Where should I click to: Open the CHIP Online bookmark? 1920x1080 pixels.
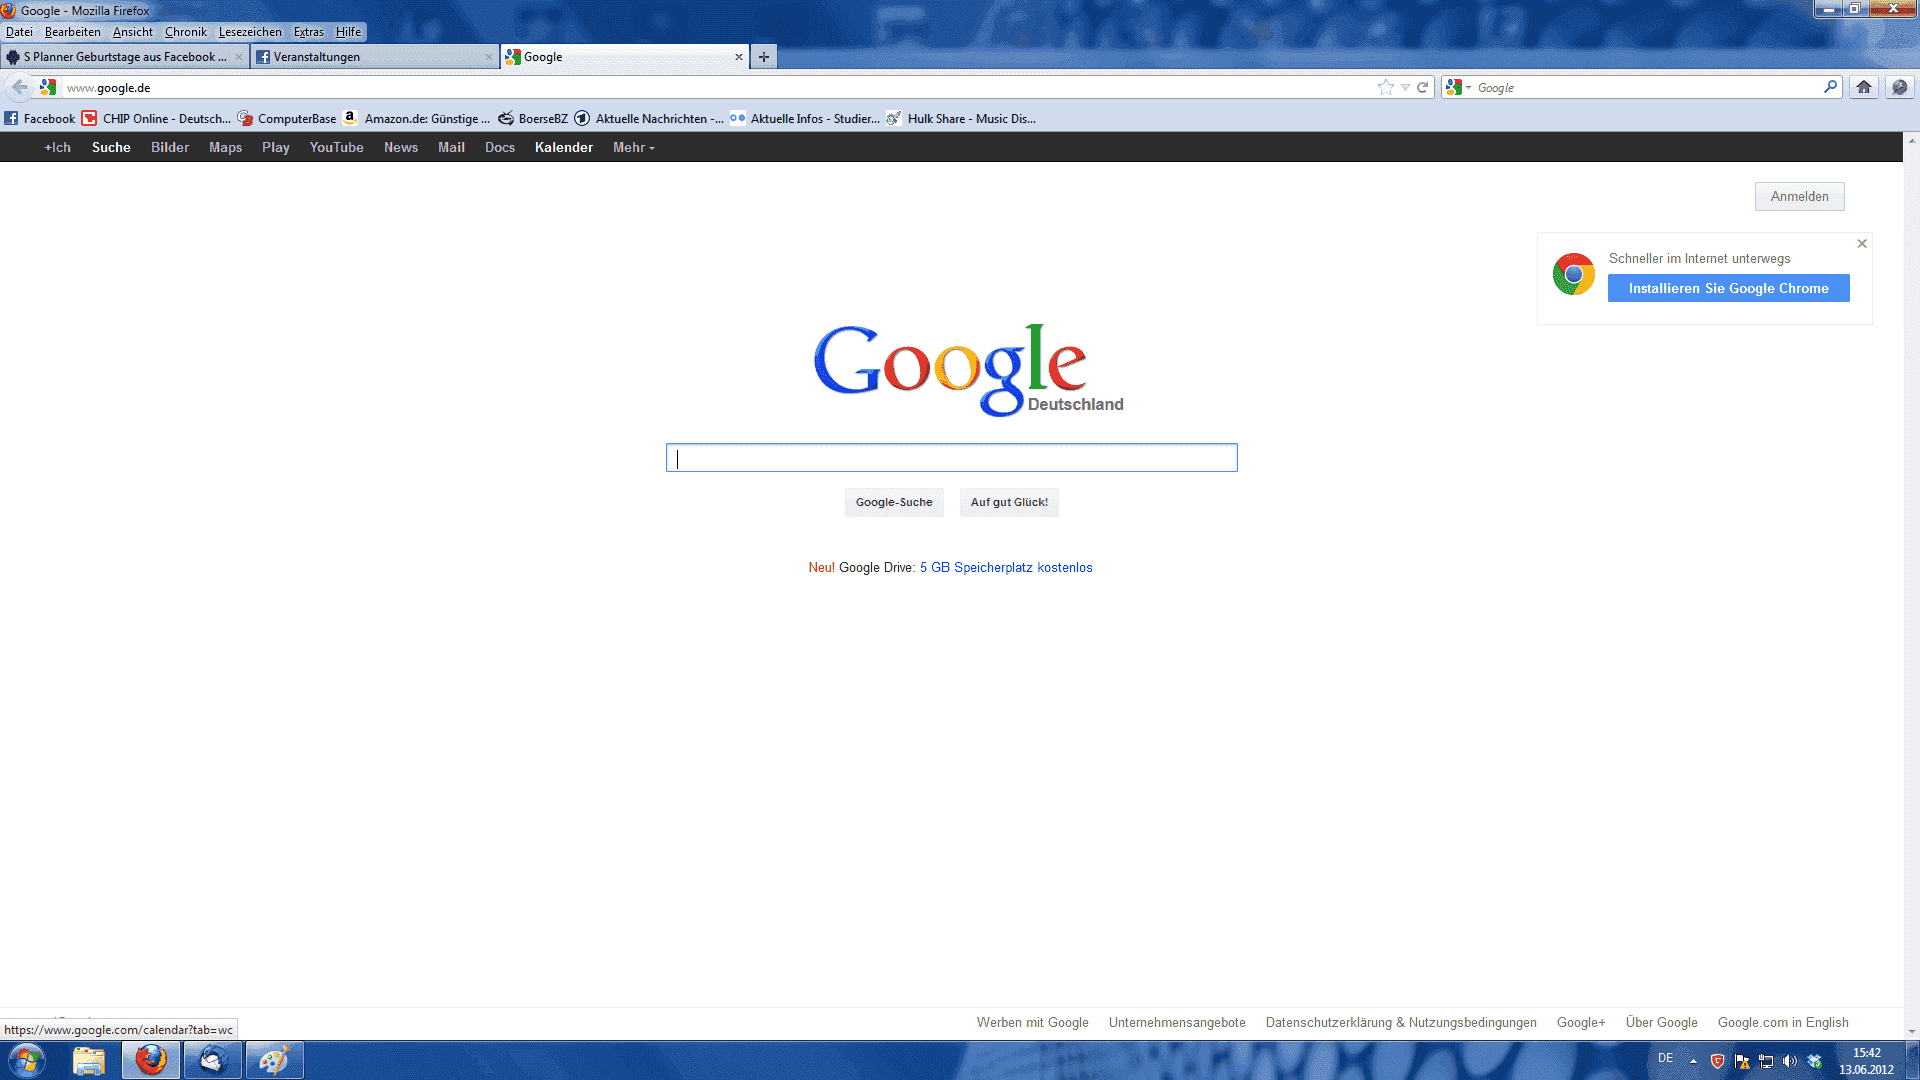coord(156,118)
